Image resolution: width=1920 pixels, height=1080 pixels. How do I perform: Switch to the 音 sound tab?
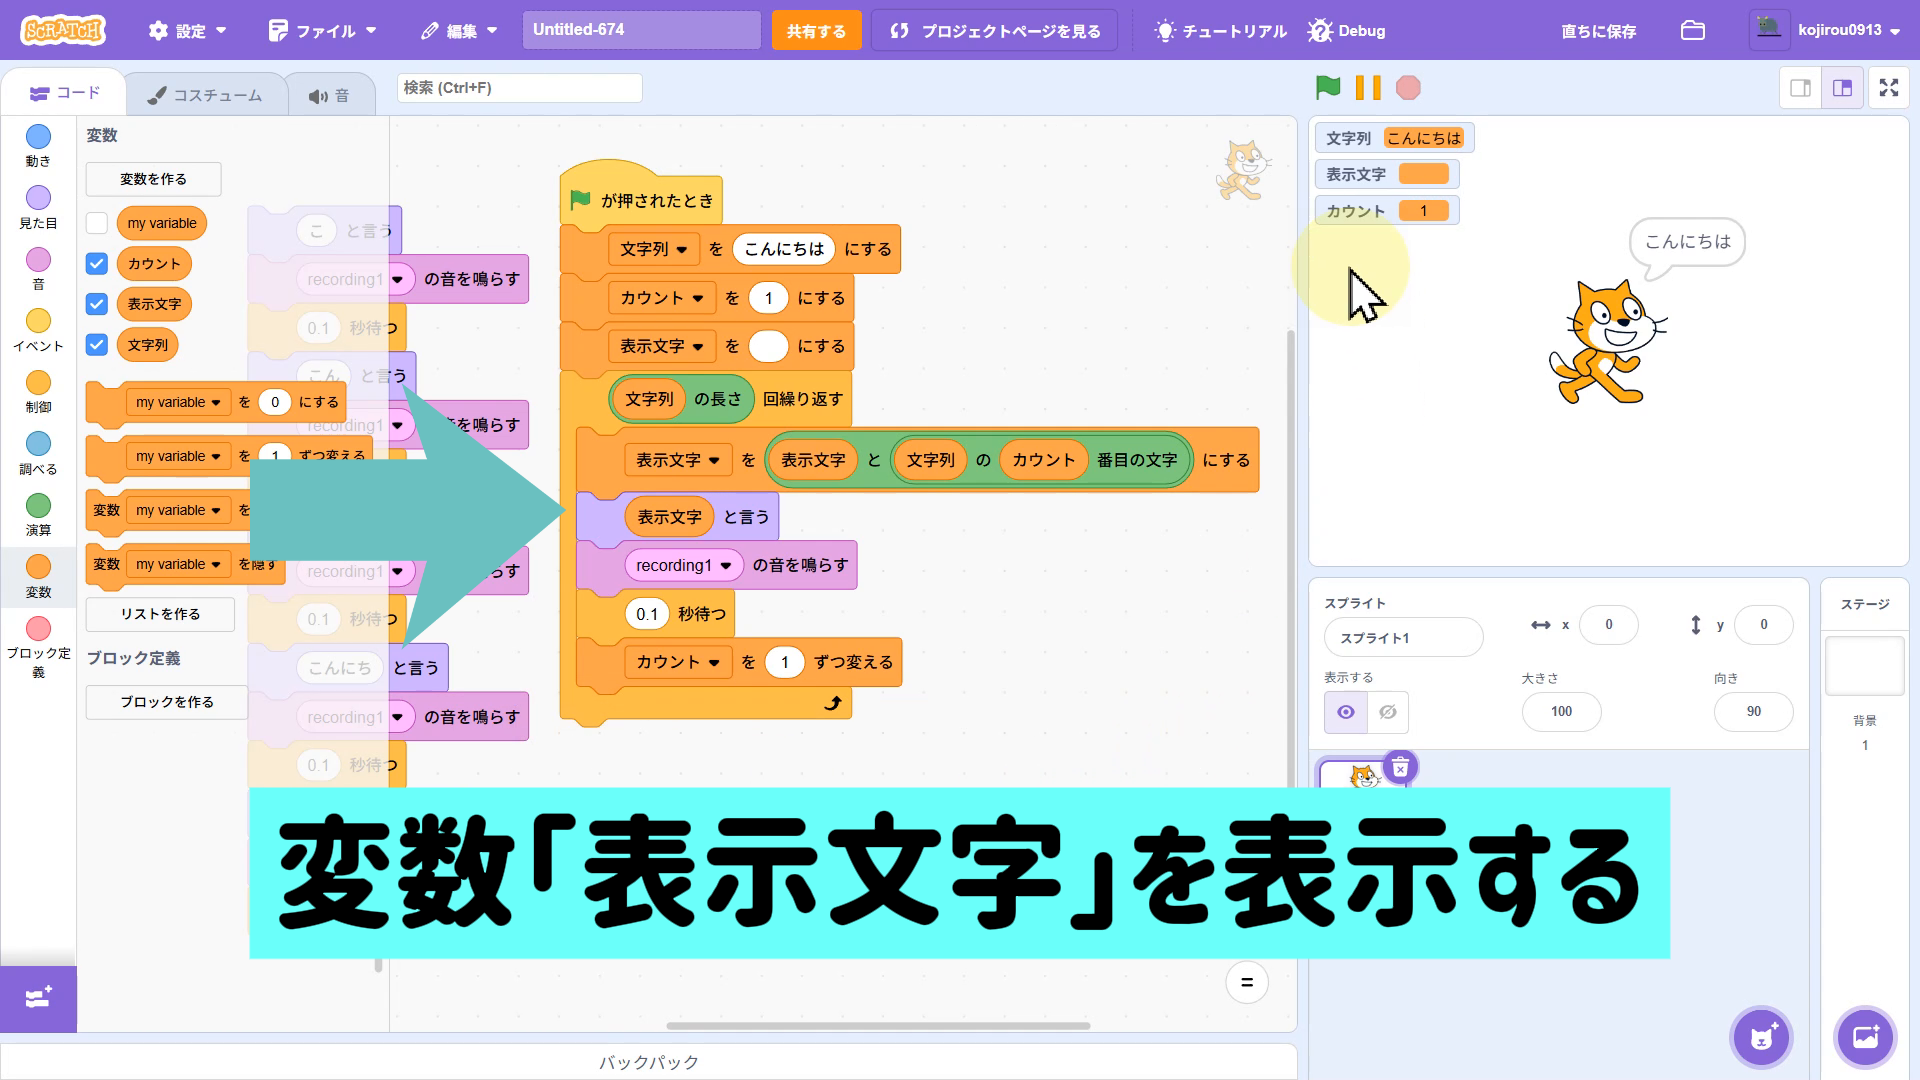coord(329,95)
